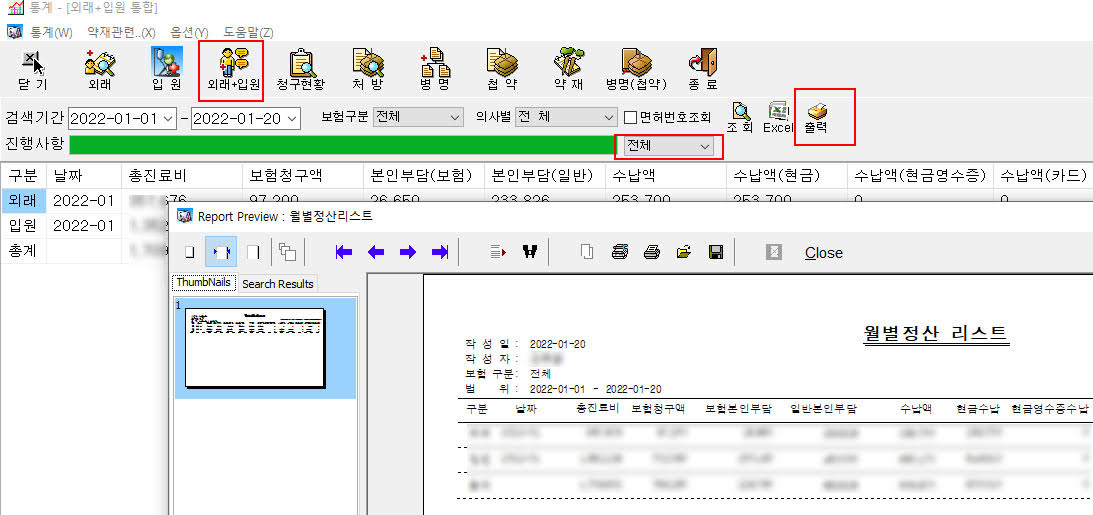Click the 출력 print icon

click(818, 116)
